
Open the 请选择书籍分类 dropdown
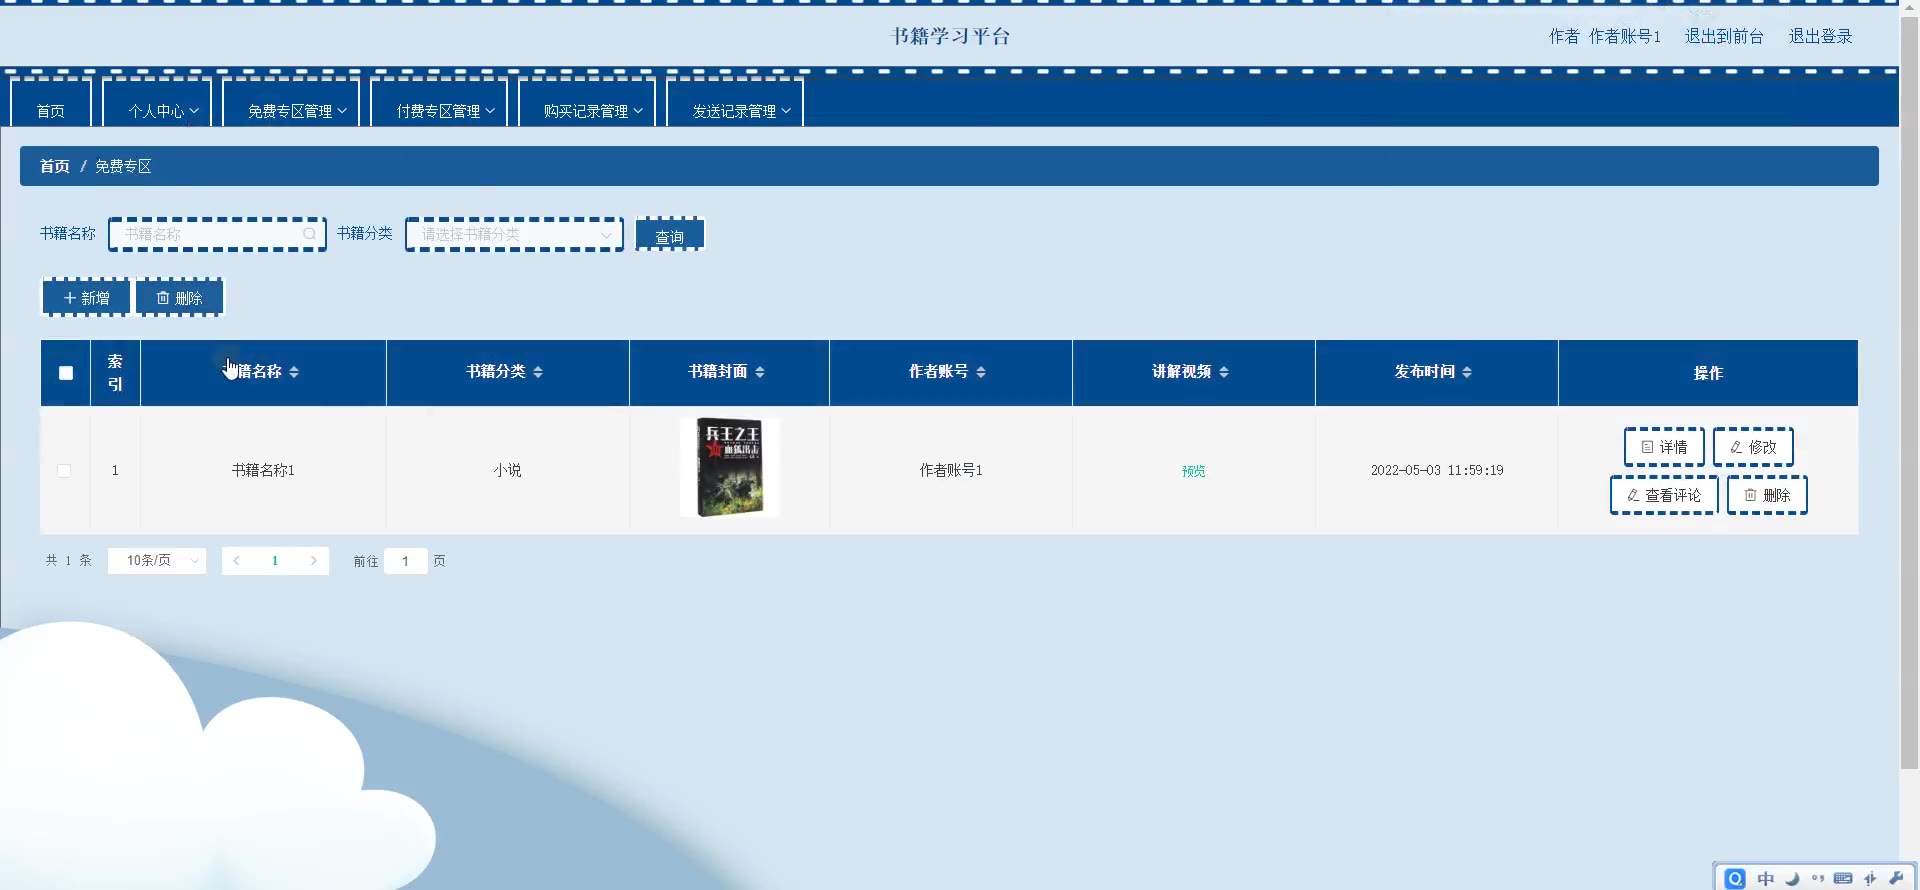coord(514,234)
